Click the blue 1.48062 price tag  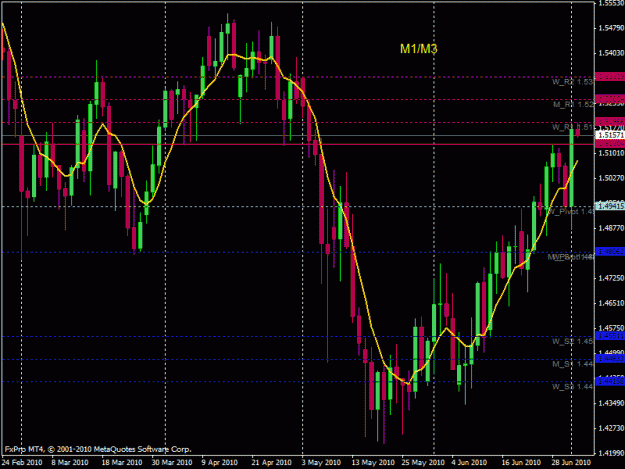[x=610, y=252]
